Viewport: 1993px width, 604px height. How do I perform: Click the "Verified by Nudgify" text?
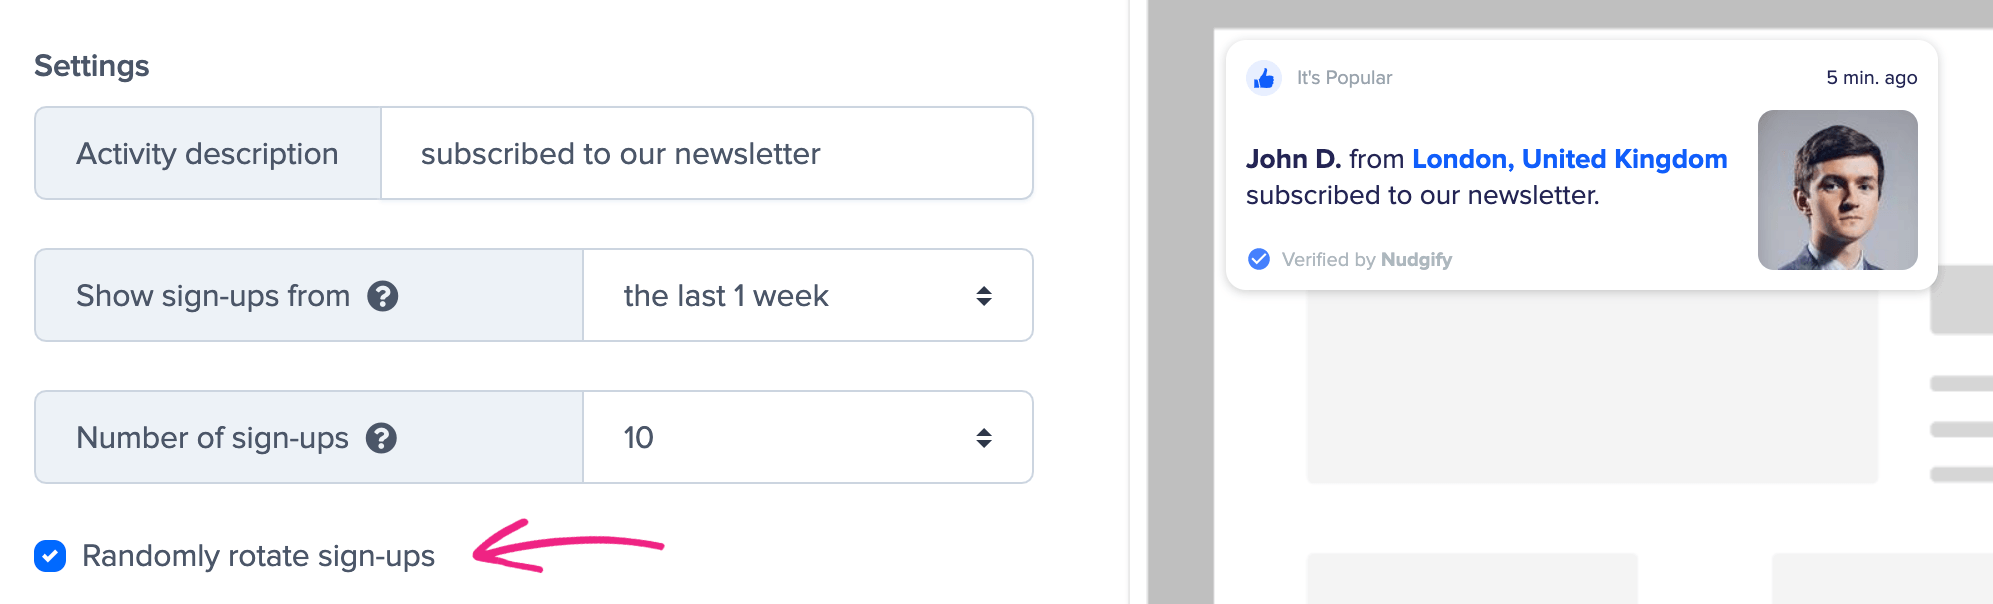[x=1366, y=260]
